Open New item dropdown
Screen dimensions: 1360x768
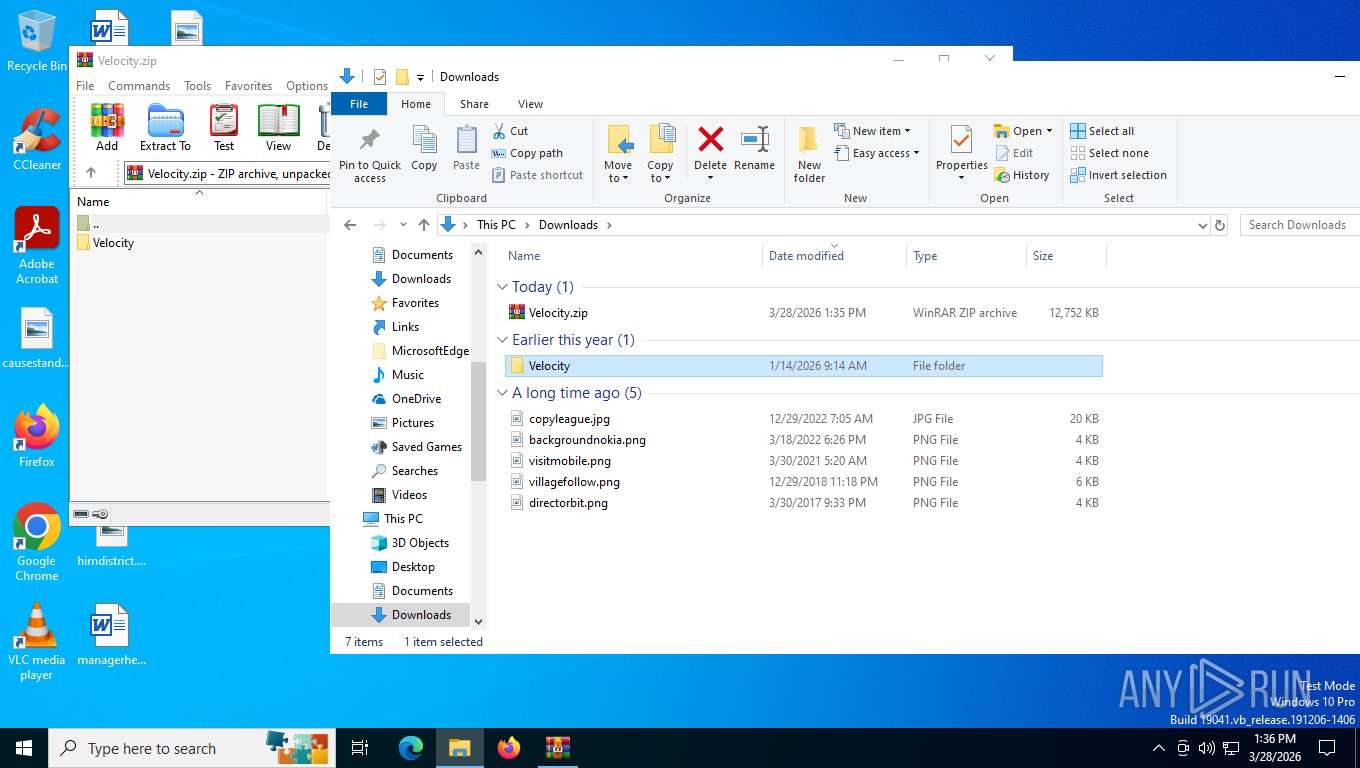pyautogui.click(x=872, y=131)
